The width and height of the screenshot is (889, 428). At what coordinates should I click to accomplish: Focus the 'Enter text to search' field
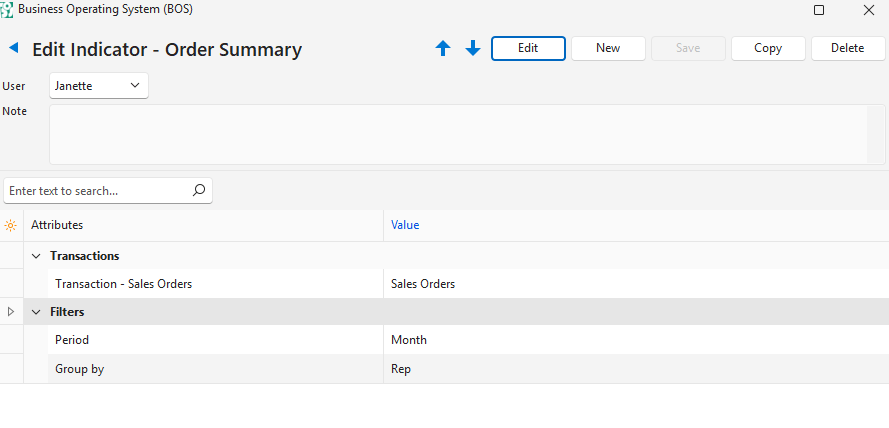click(x=95, y=190)
